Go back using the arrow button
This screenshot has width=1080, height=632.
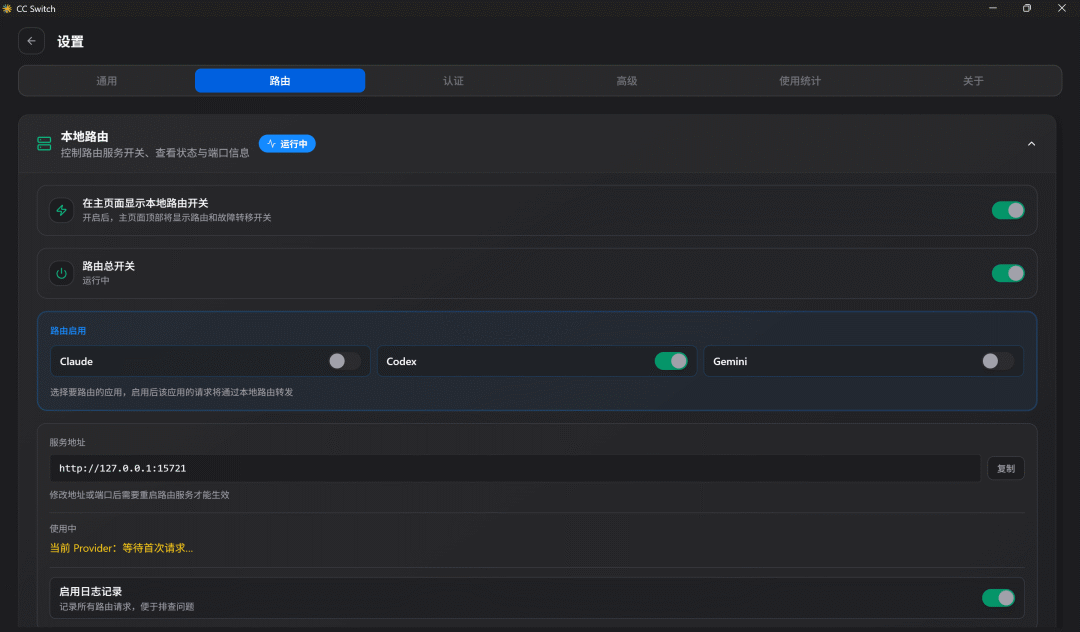(x=32, y=41)
